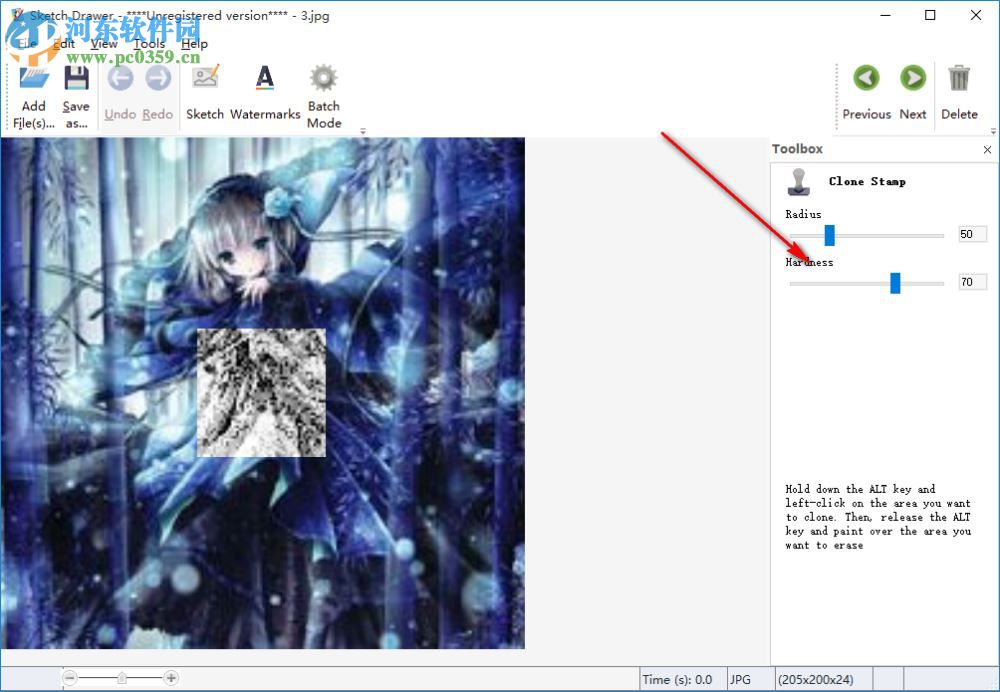The width and height of the screenshot is (1000, 692).
Task: Click the zoom in plus button
Action: (172, 677)
